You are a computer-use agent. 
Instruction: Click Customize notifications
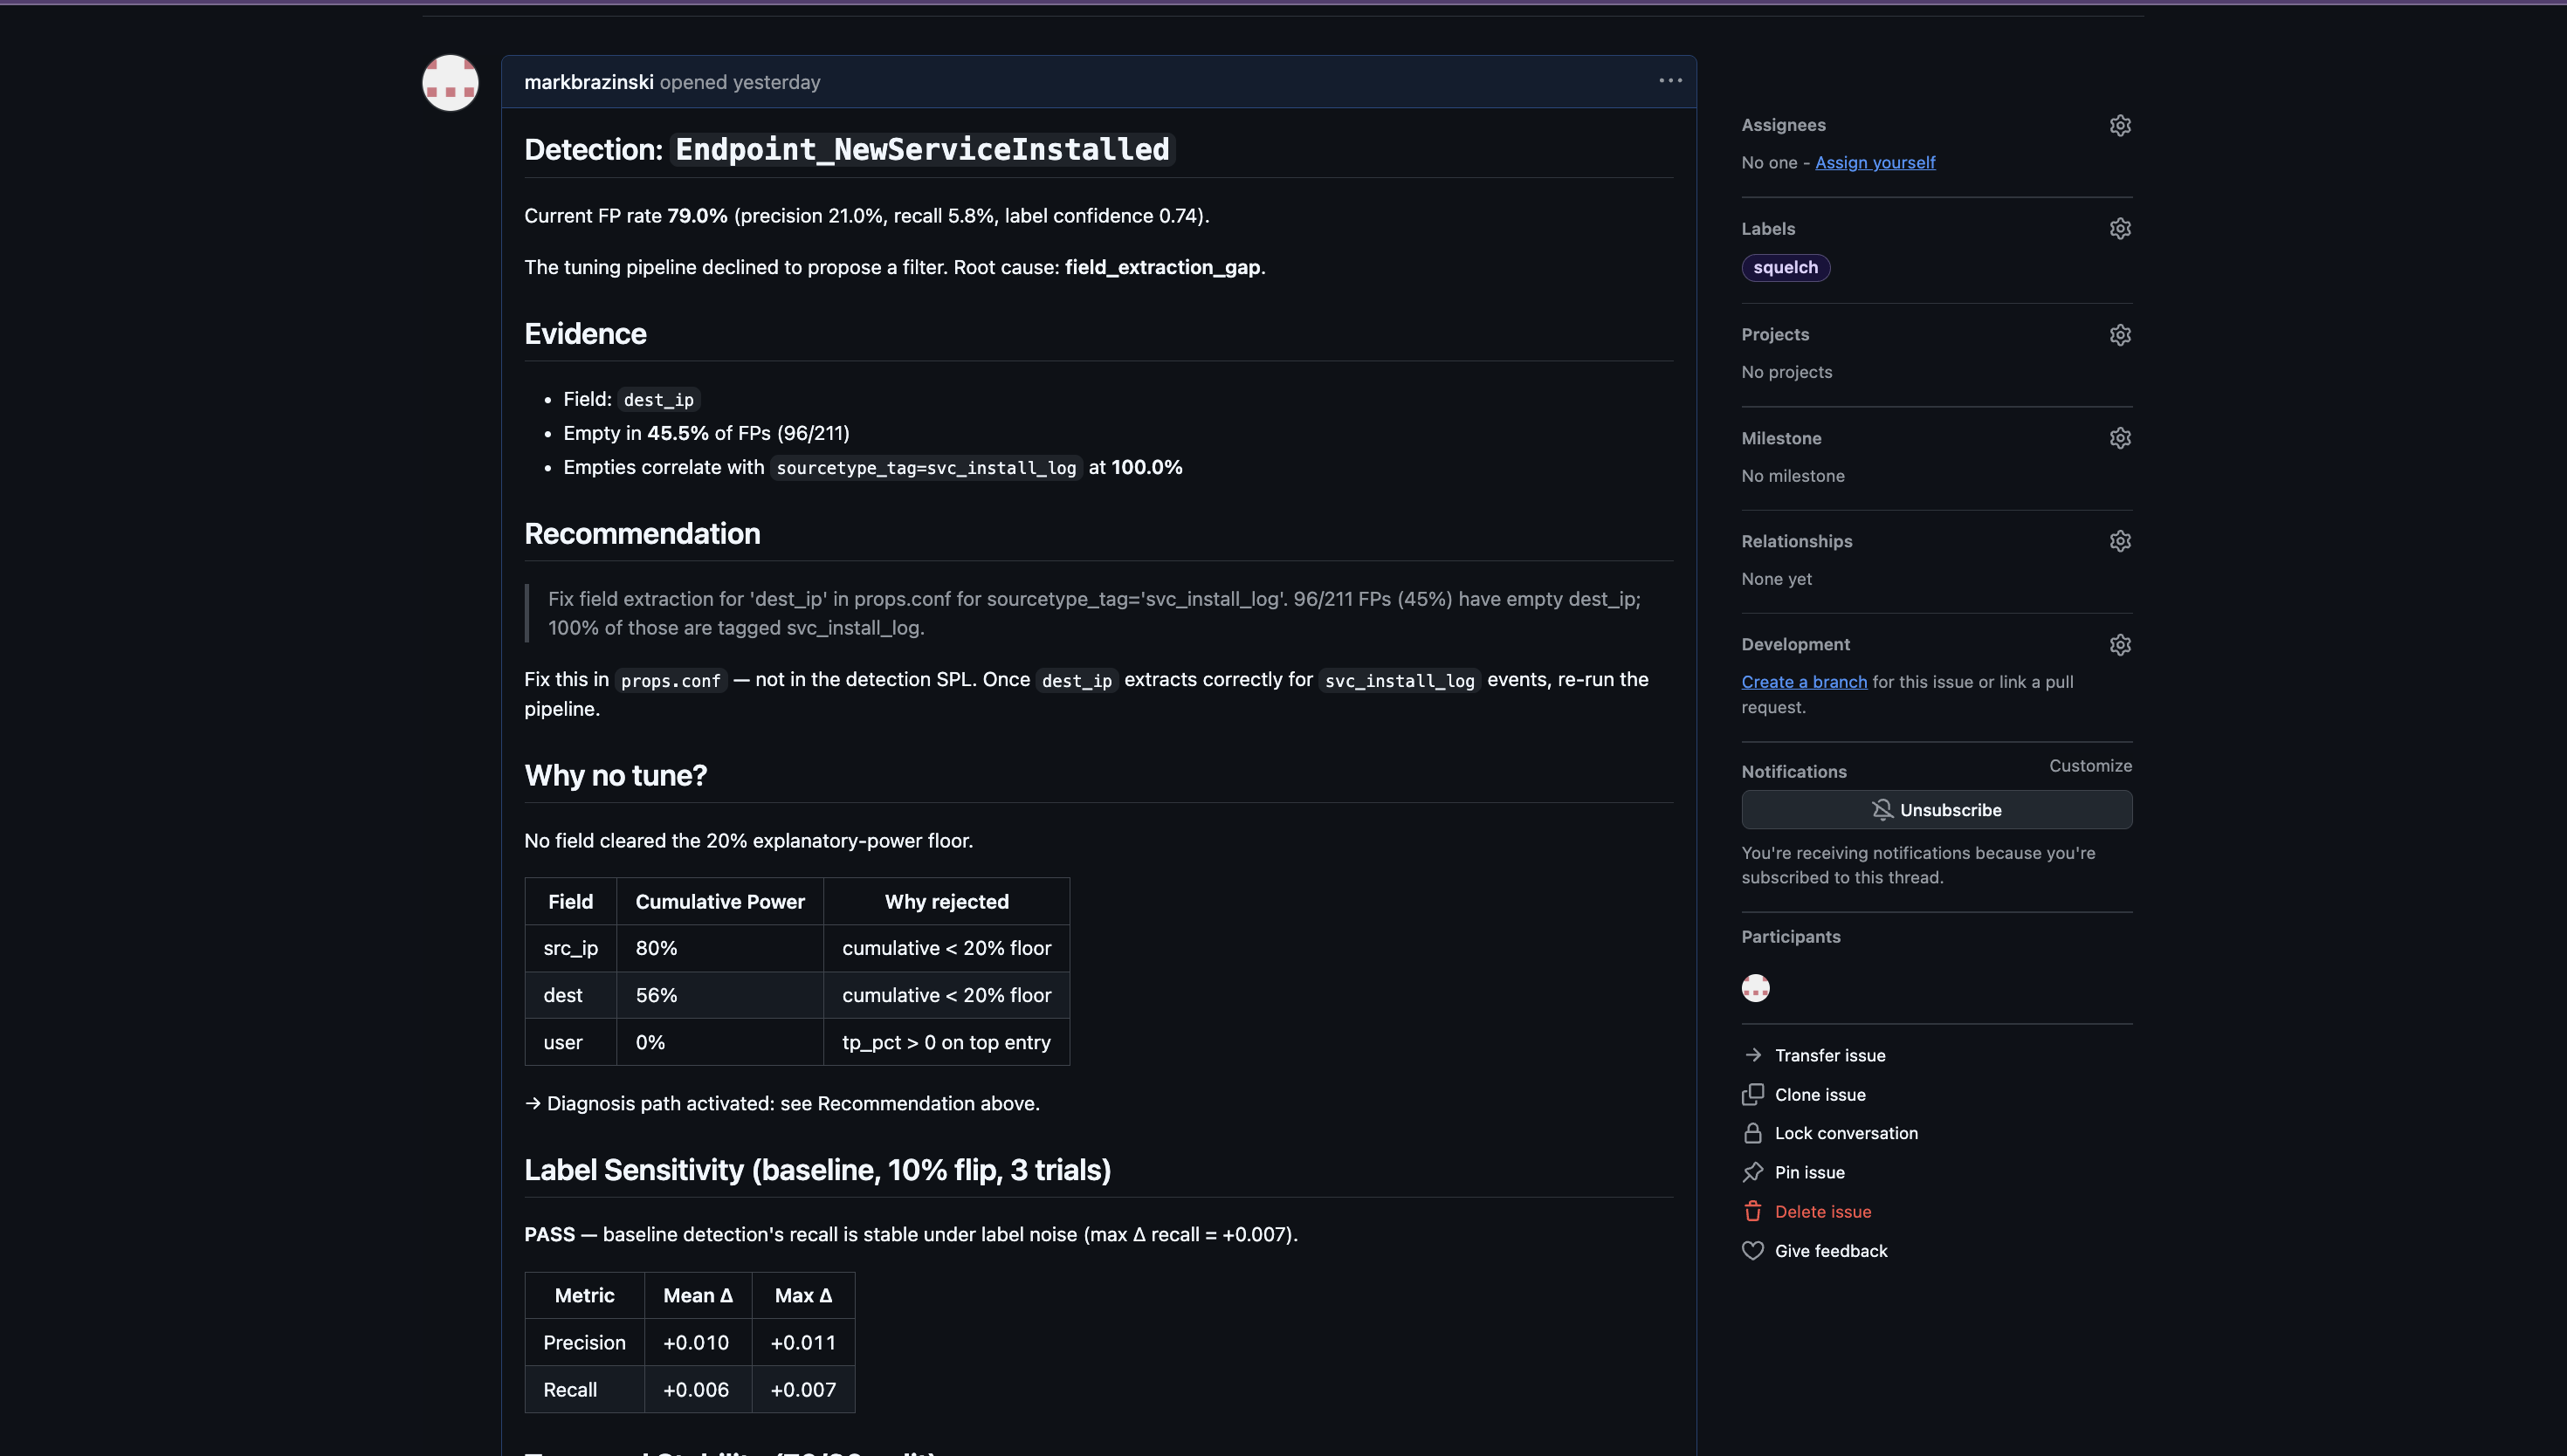tap(2090, 766)
